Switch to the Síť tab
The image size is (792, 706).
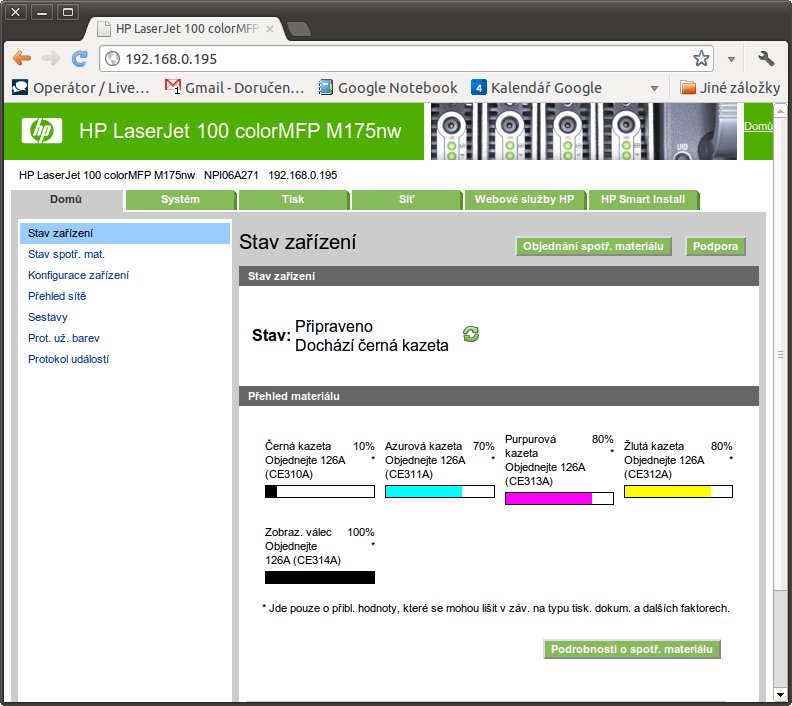407,199
